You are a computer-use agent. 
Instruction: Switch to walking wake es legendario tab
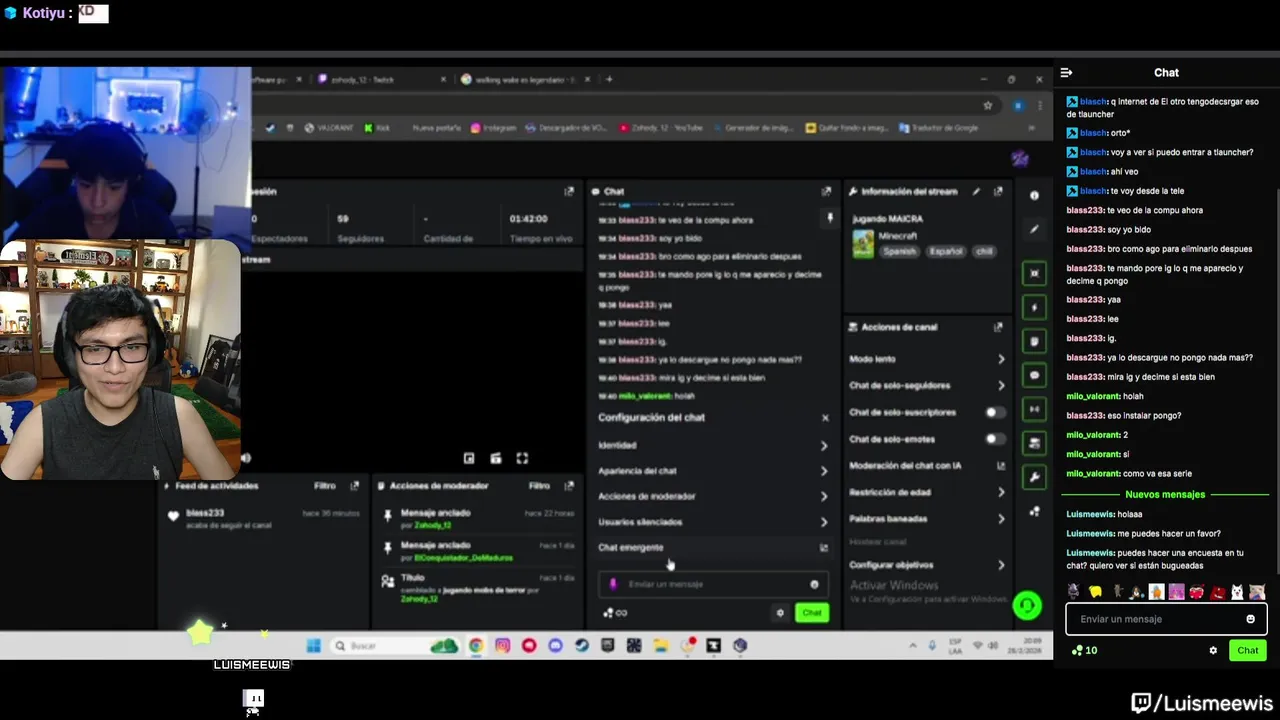pyautogui.click(x=523, y=79)
